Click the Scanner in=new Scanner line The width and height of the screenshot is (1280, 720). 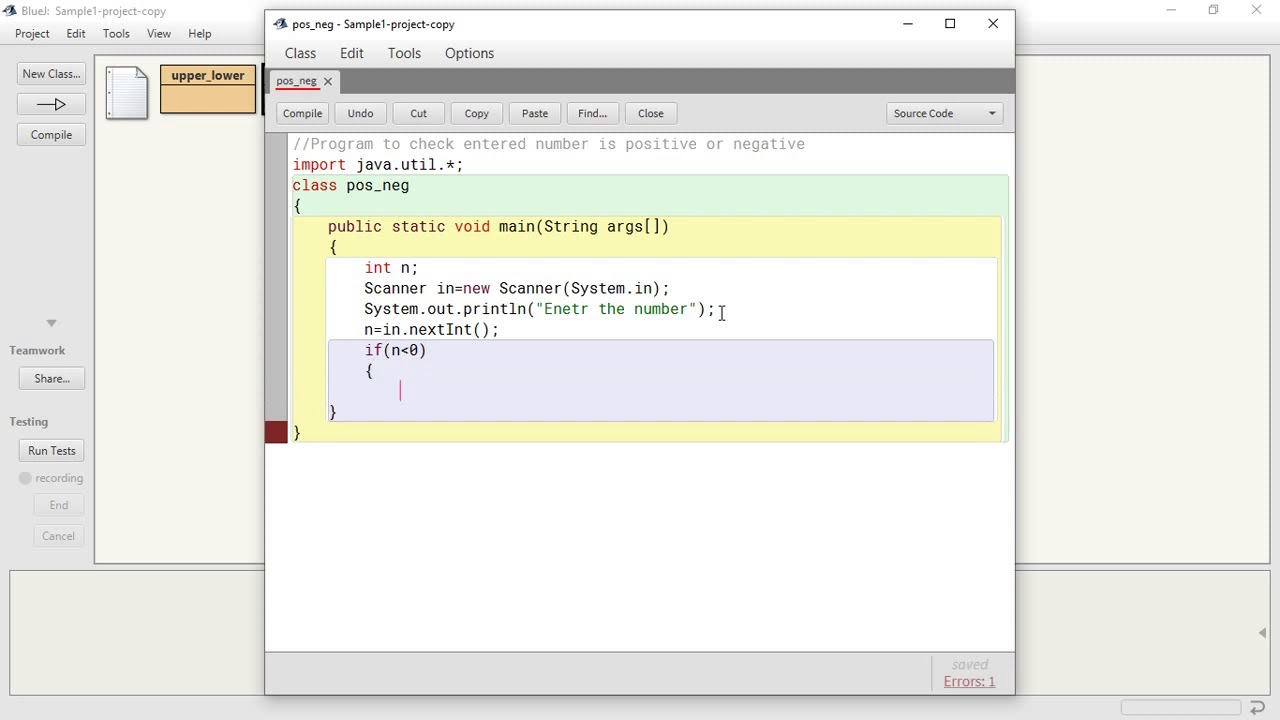(x=516, y=289)
